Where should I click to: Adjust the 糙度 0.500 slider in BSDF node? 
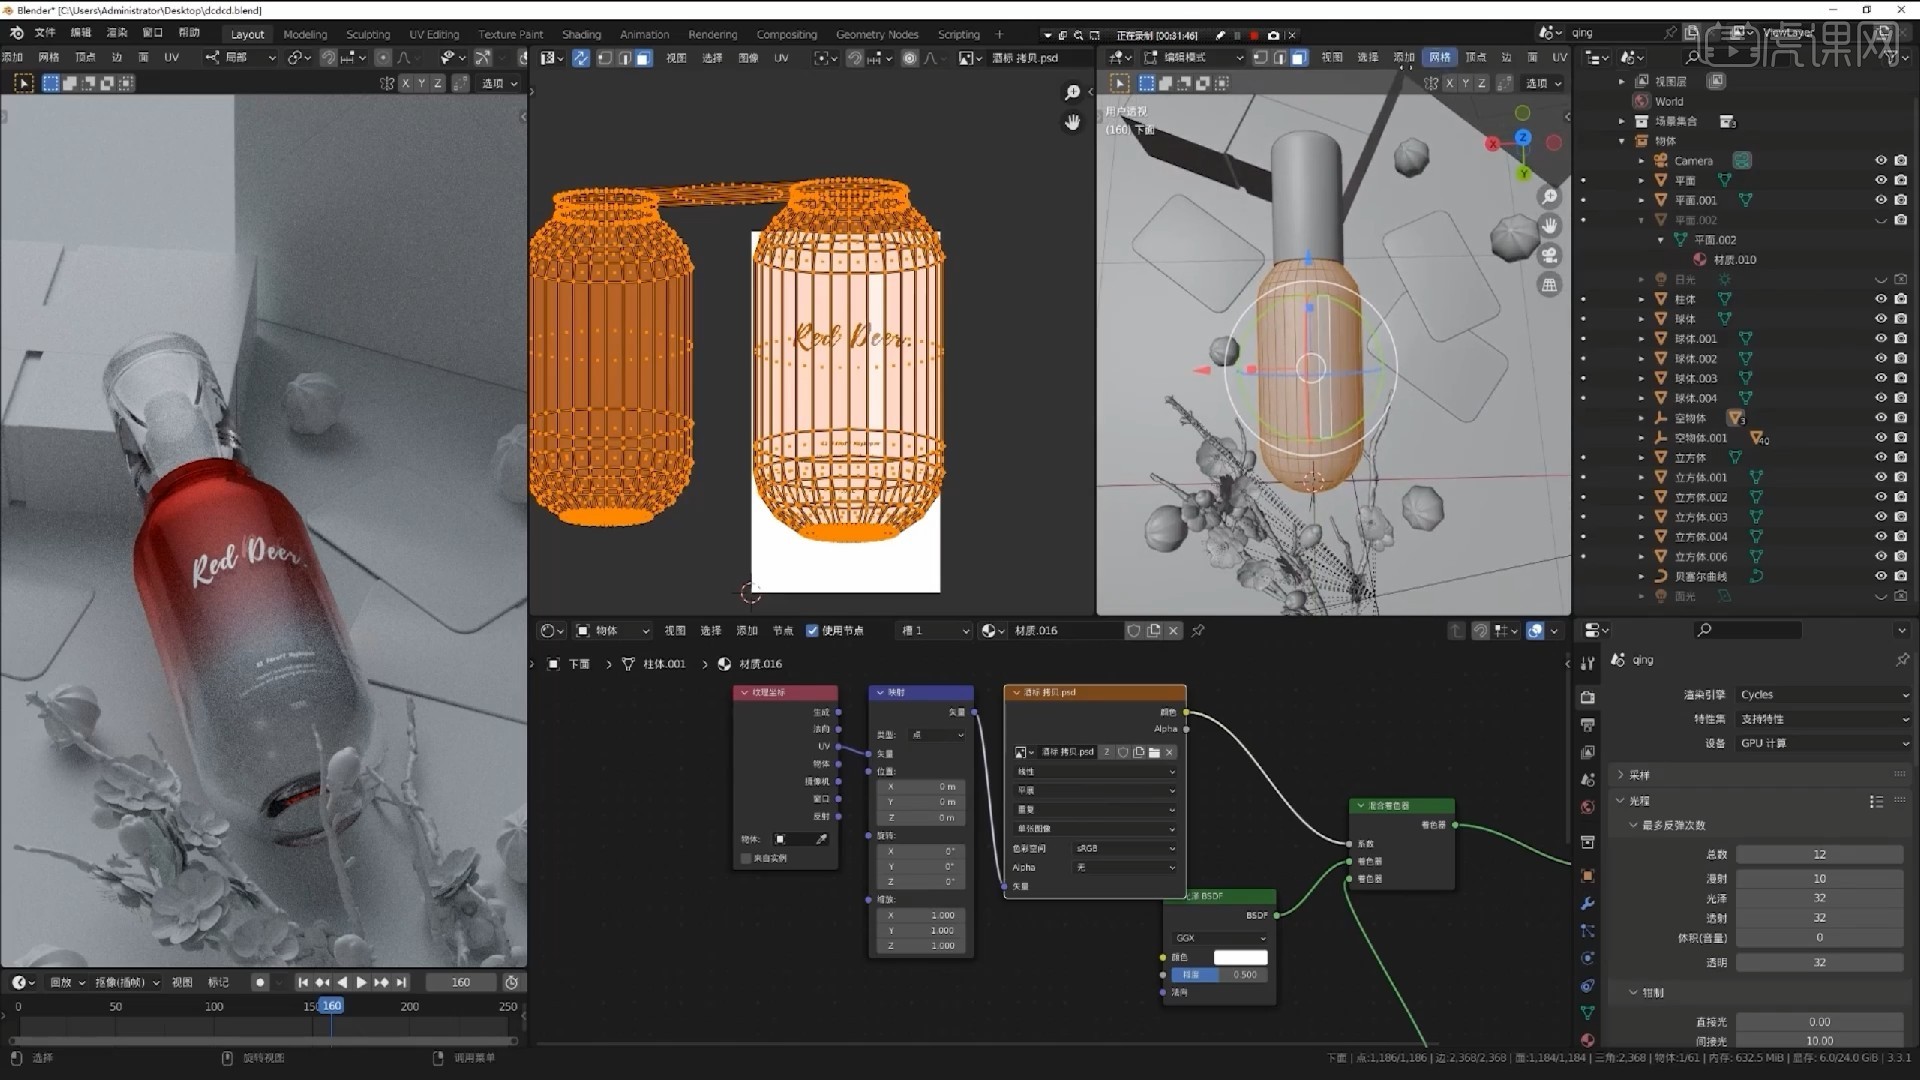(1220, 975)
